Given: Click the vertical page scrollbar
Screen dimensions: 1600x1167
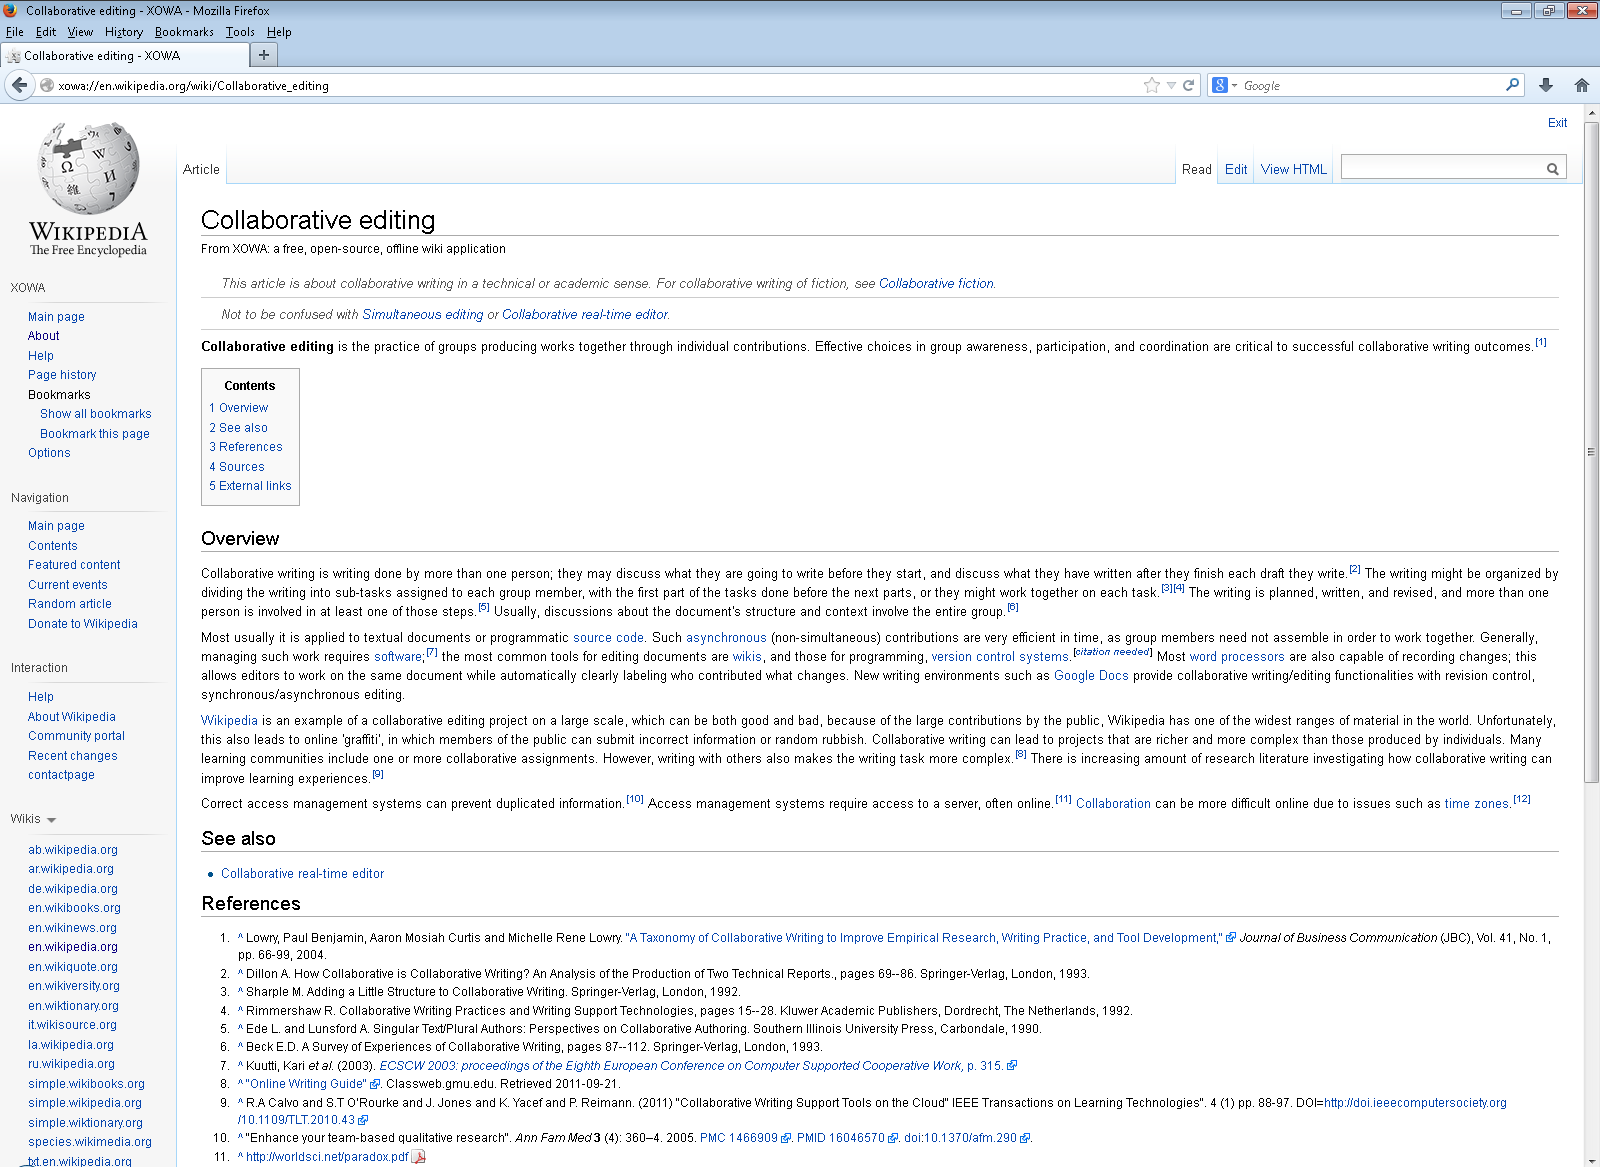Looking at the screenshot, I should tap(1591, 450).
